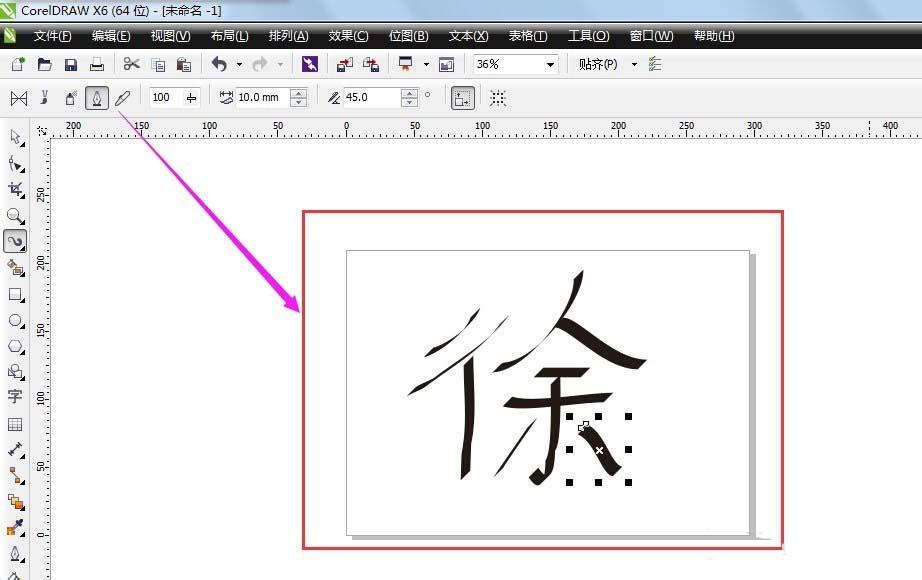Choose the Zoom tool
Screen dimensions: 922x580
(15, 215)
